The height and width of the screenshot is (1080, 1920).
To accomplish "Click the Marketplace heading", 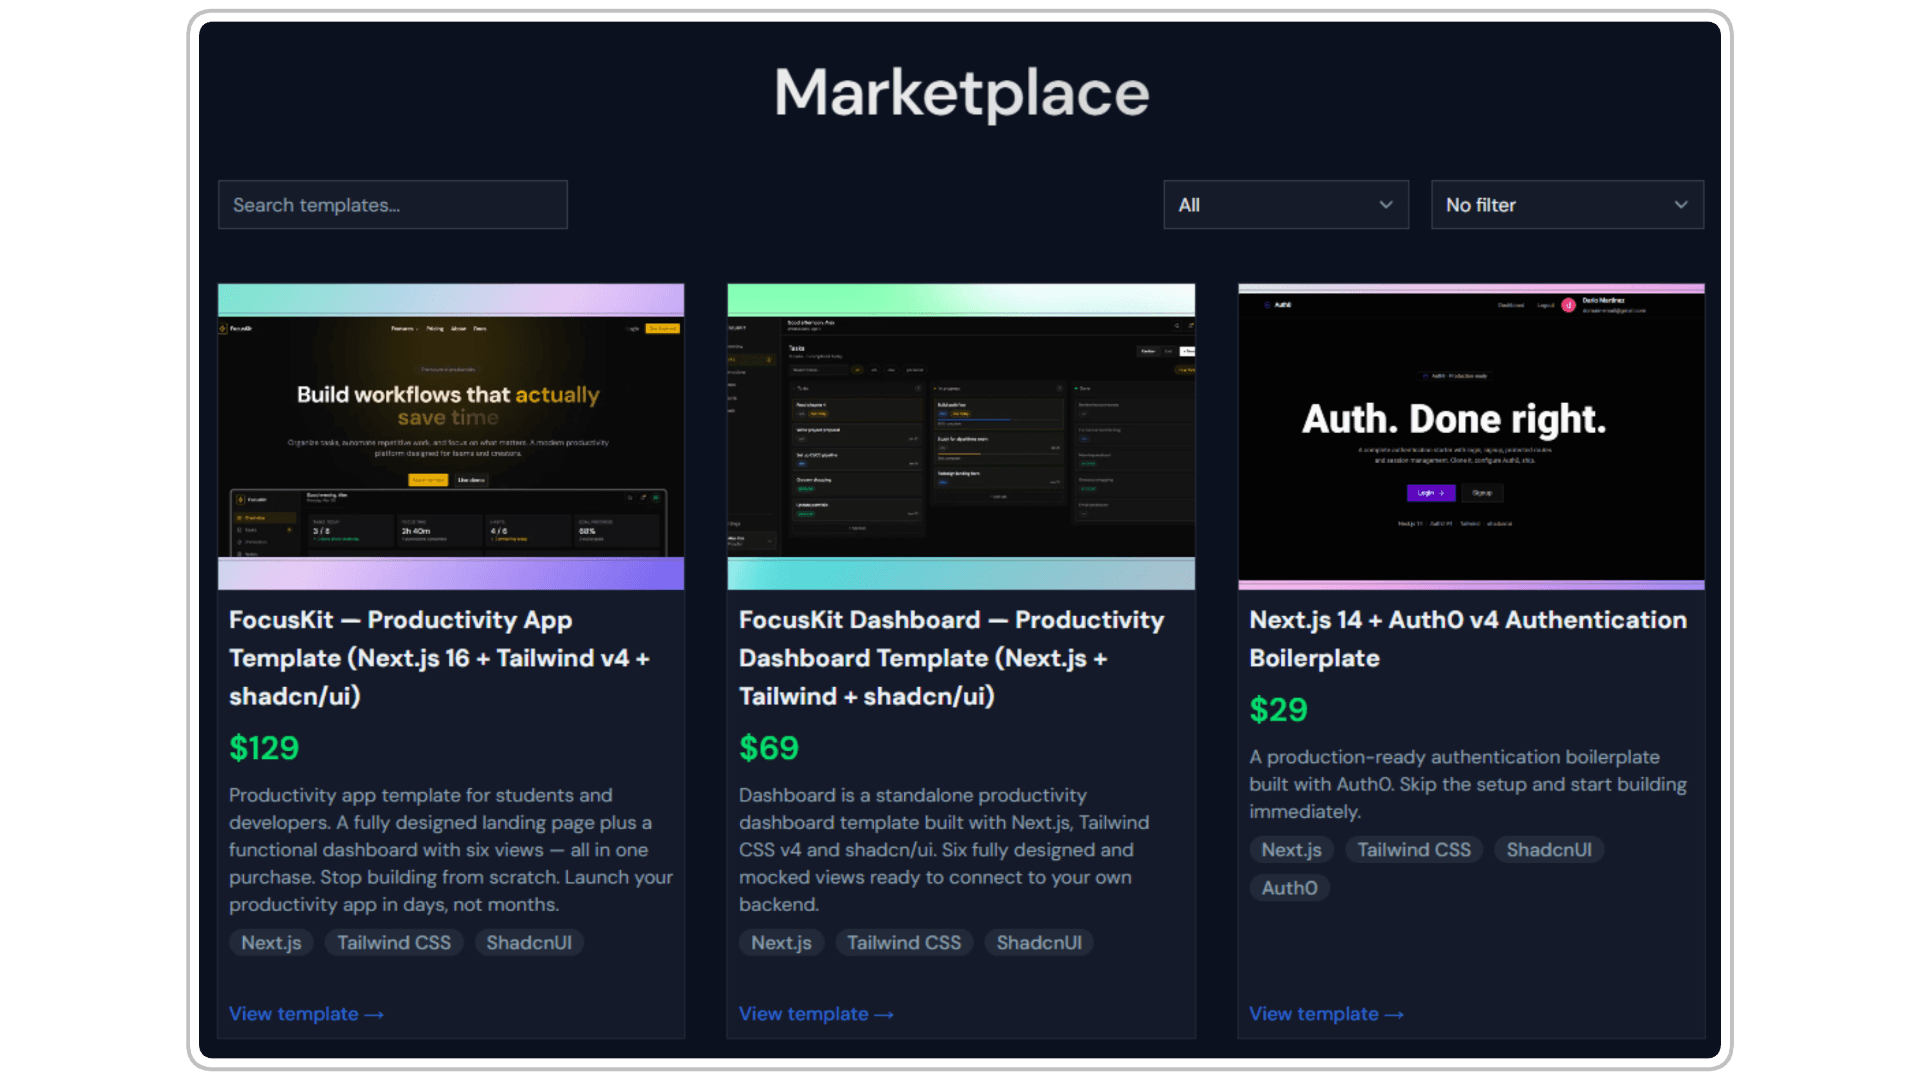I will (x=961, y=93).
